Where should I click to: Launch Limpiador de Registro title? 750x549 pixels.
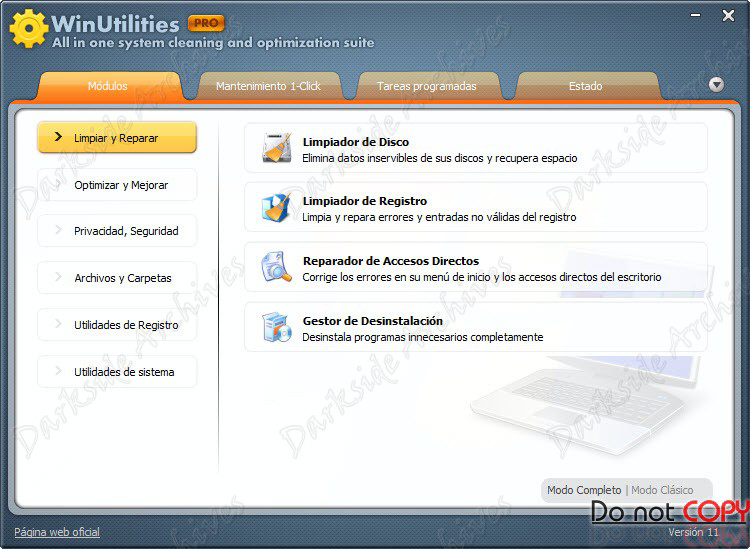coord(365,201)
